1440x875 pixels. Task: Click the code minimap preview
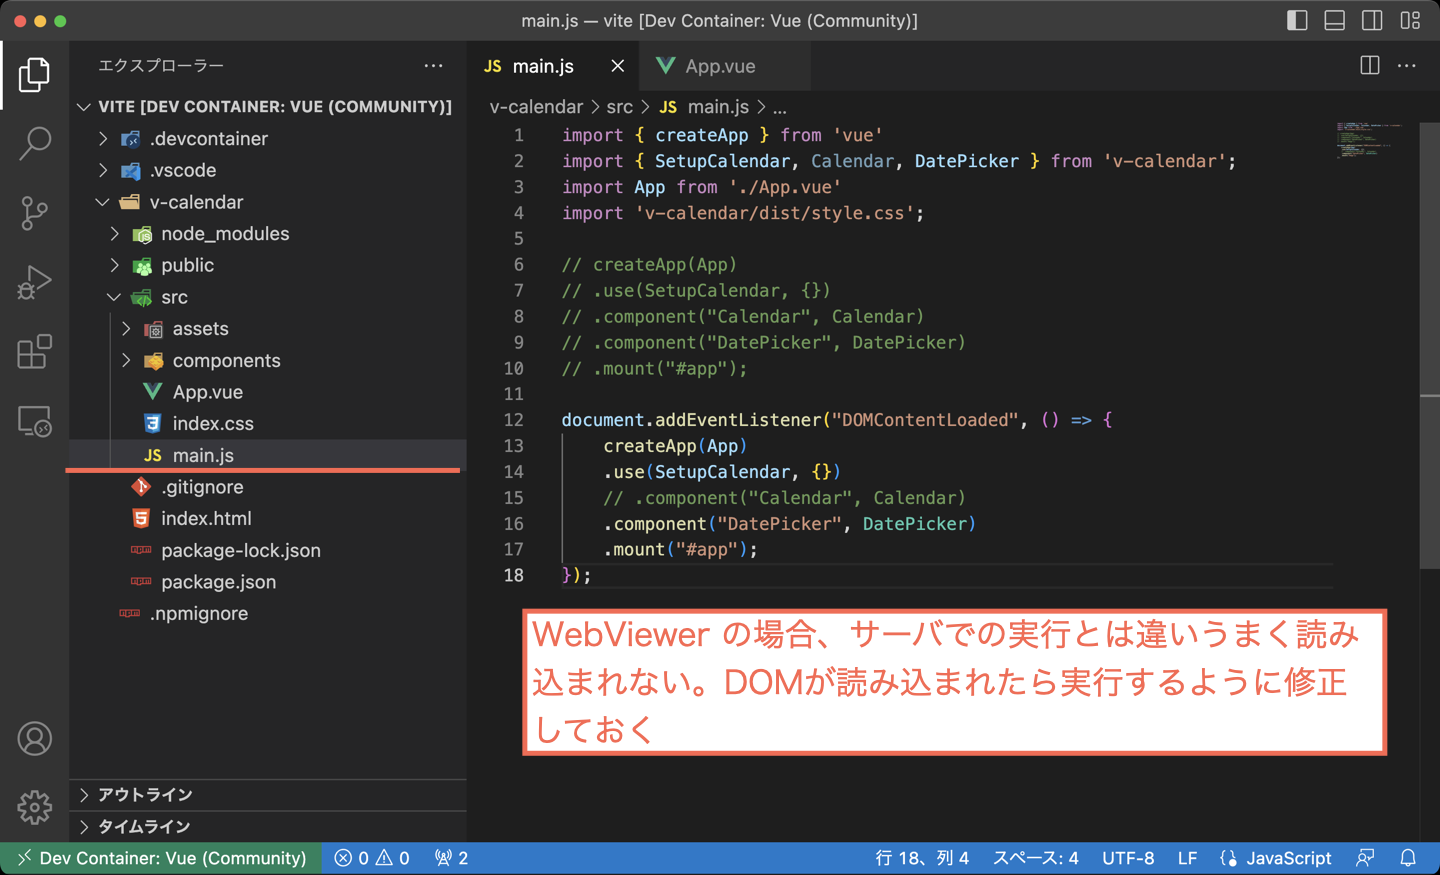pyautogui.click(x=1369, y=141)
